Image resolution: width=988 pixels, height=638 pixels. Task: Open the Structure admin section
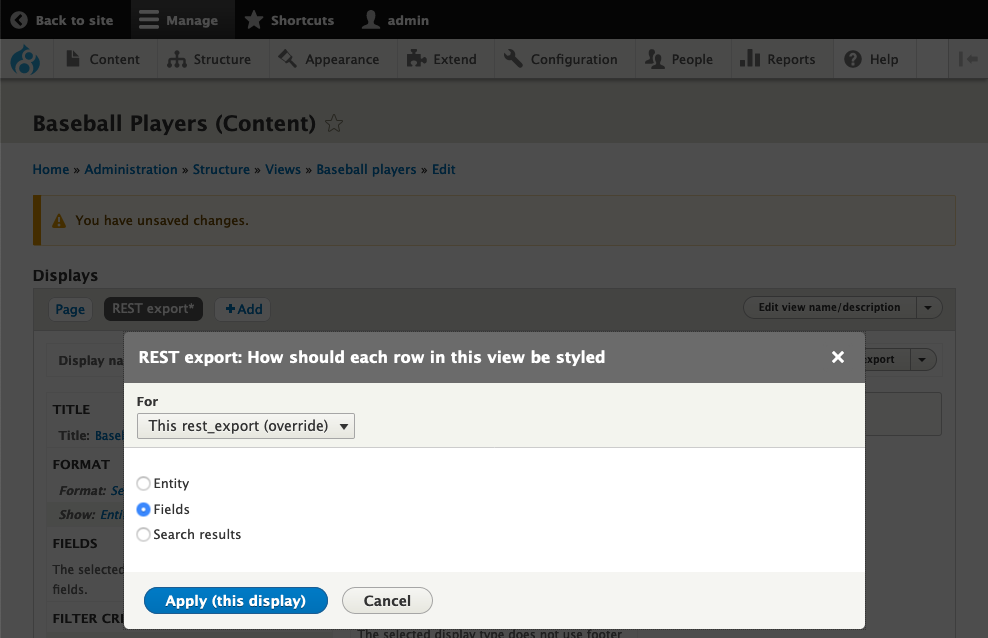(x=211, y=59)
